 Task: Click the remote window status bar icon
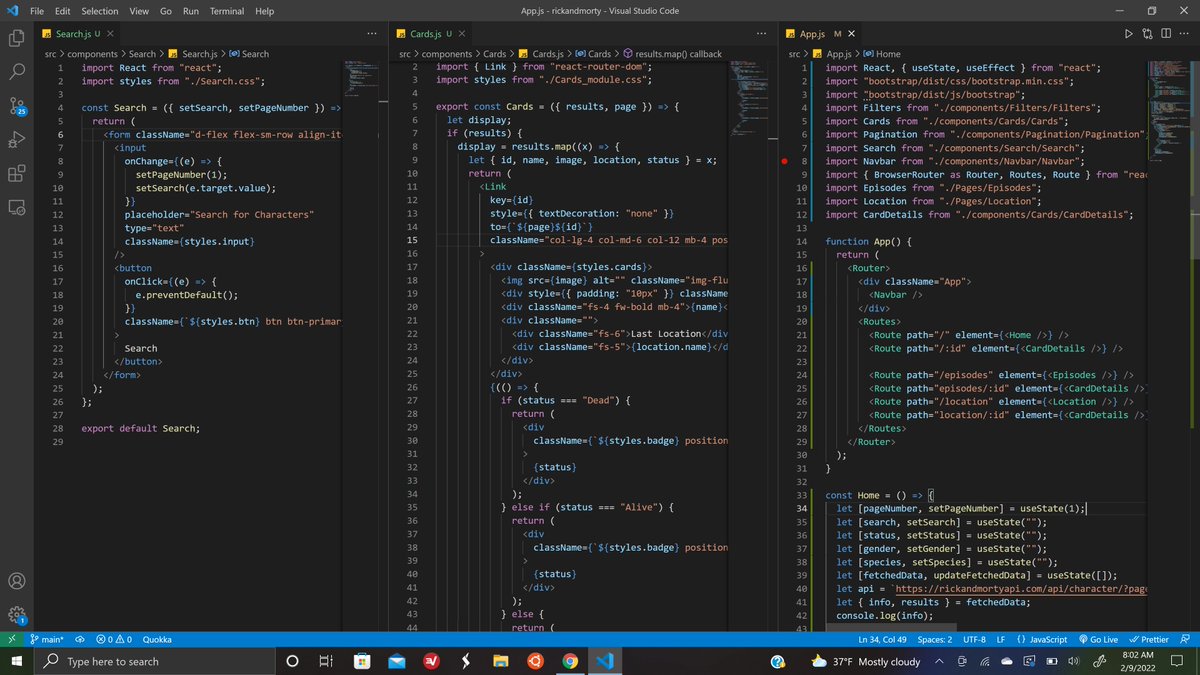click(11, 639)
